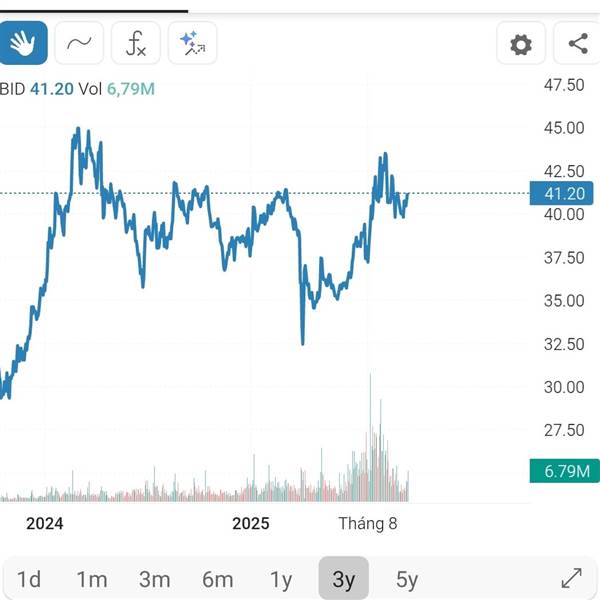Click the share chart icon

tap(577, 44)
